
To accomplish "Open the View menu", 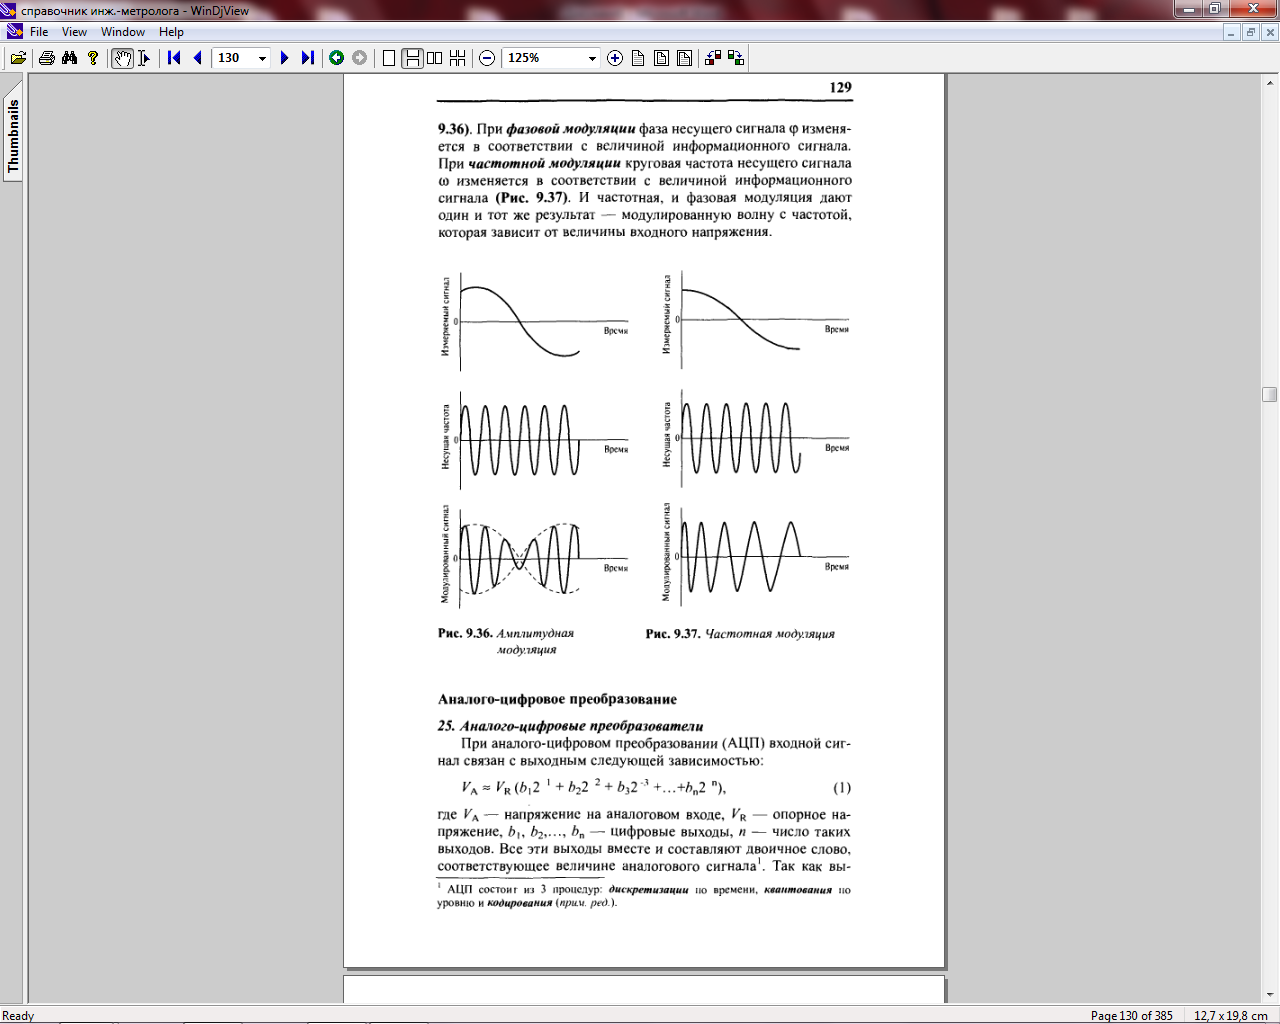I will tap(74, 32).
